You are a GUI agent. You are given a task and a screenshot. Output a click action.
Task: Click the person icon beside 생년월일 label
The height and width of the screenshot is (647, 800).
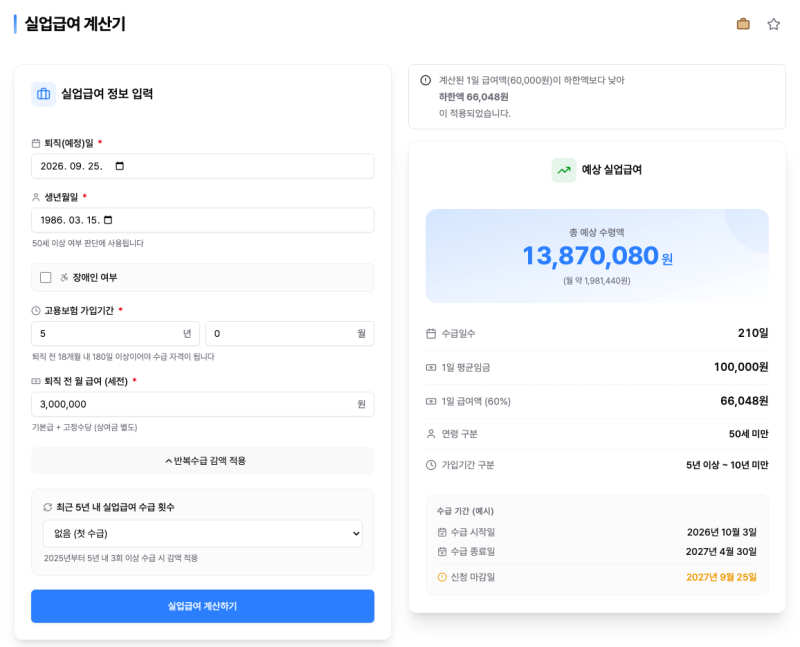pyautogui.click(x=36, y=197)
